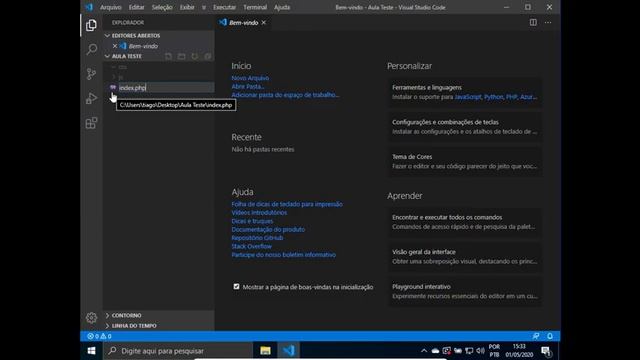Click the Novo Arquivo link
The width and height of the screenshot is (640, 360).
pyautogui.click(x=250, y=78)
